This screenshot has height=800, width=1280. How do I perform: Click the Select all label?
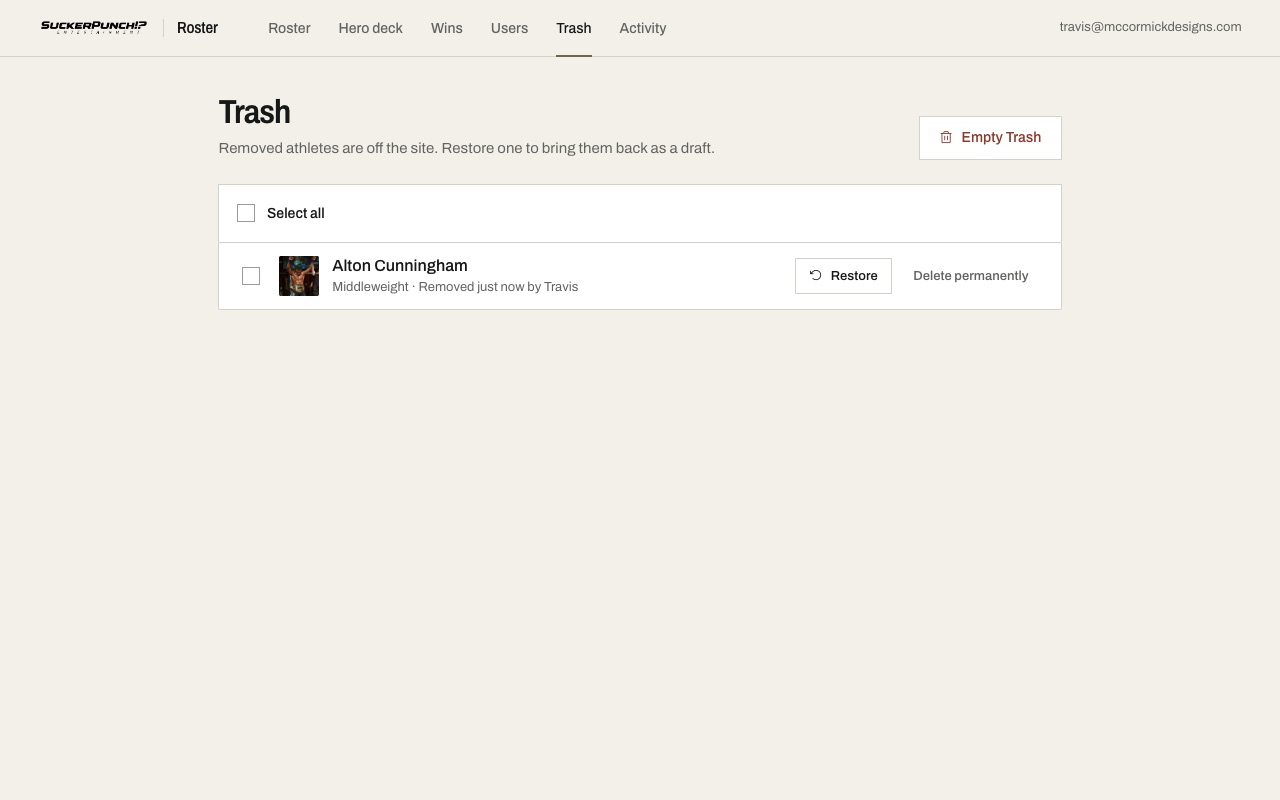[296, 213]
